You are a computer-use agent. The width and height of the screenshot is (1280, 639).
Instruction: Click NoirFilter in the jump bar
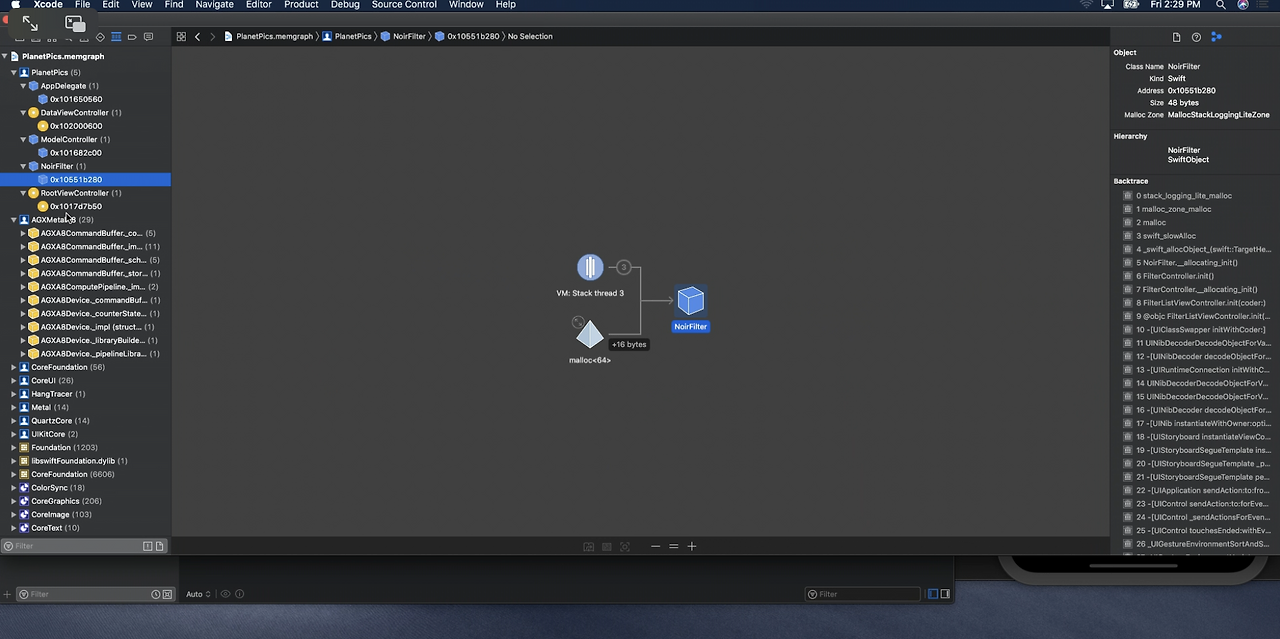[403, 37]
